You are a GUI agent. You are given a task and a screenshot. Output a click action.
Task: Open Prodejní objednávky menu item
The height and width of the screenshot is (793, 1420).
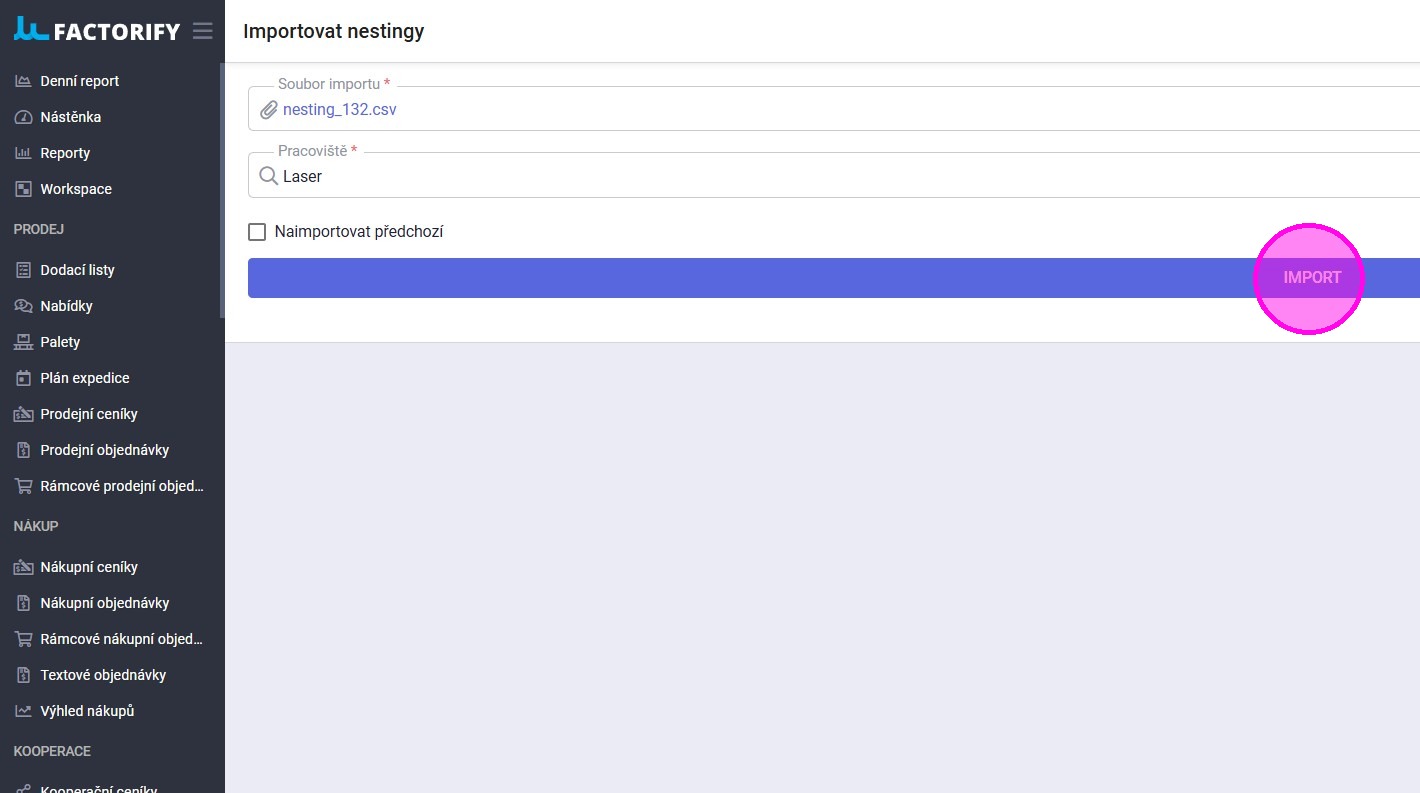point(104,450)
